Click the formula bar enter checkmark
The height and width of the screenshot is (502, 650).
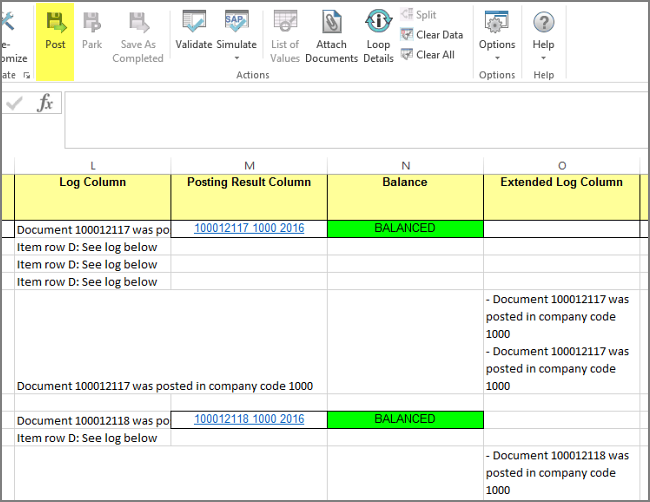coord(15,103)
